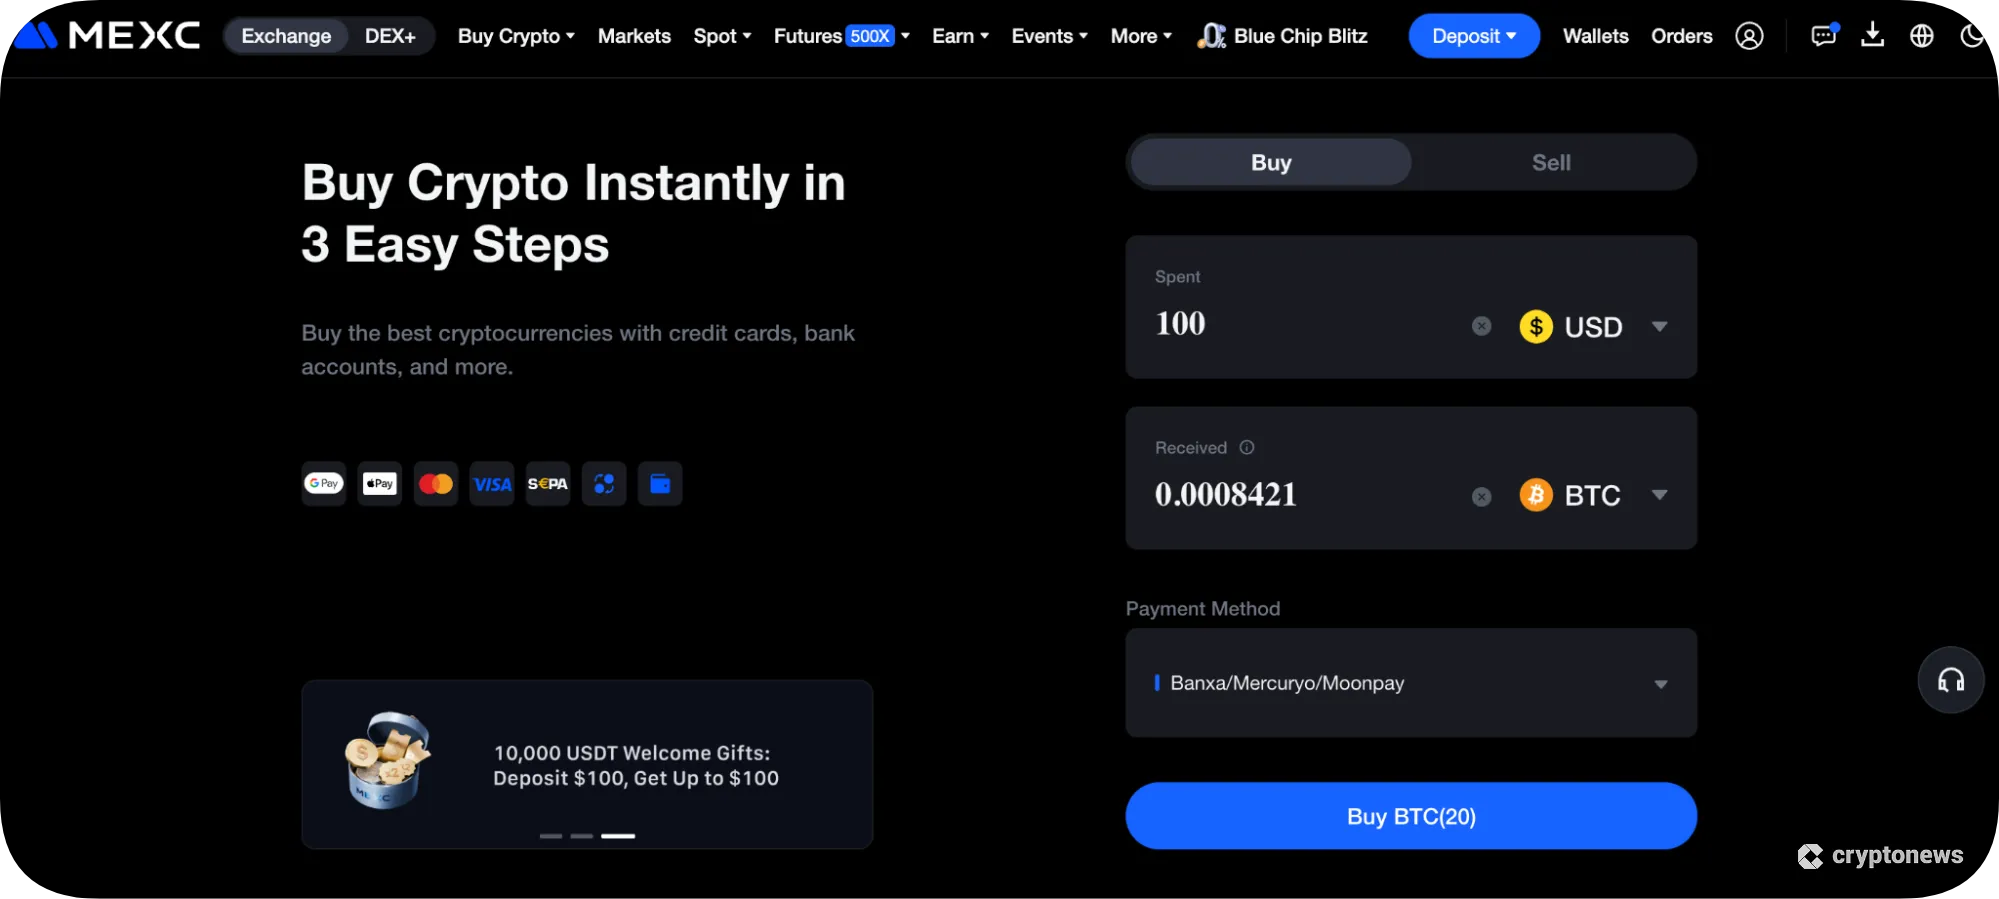Select the Google Pay payment icon

pyautogui.click(x=323, y=483)
